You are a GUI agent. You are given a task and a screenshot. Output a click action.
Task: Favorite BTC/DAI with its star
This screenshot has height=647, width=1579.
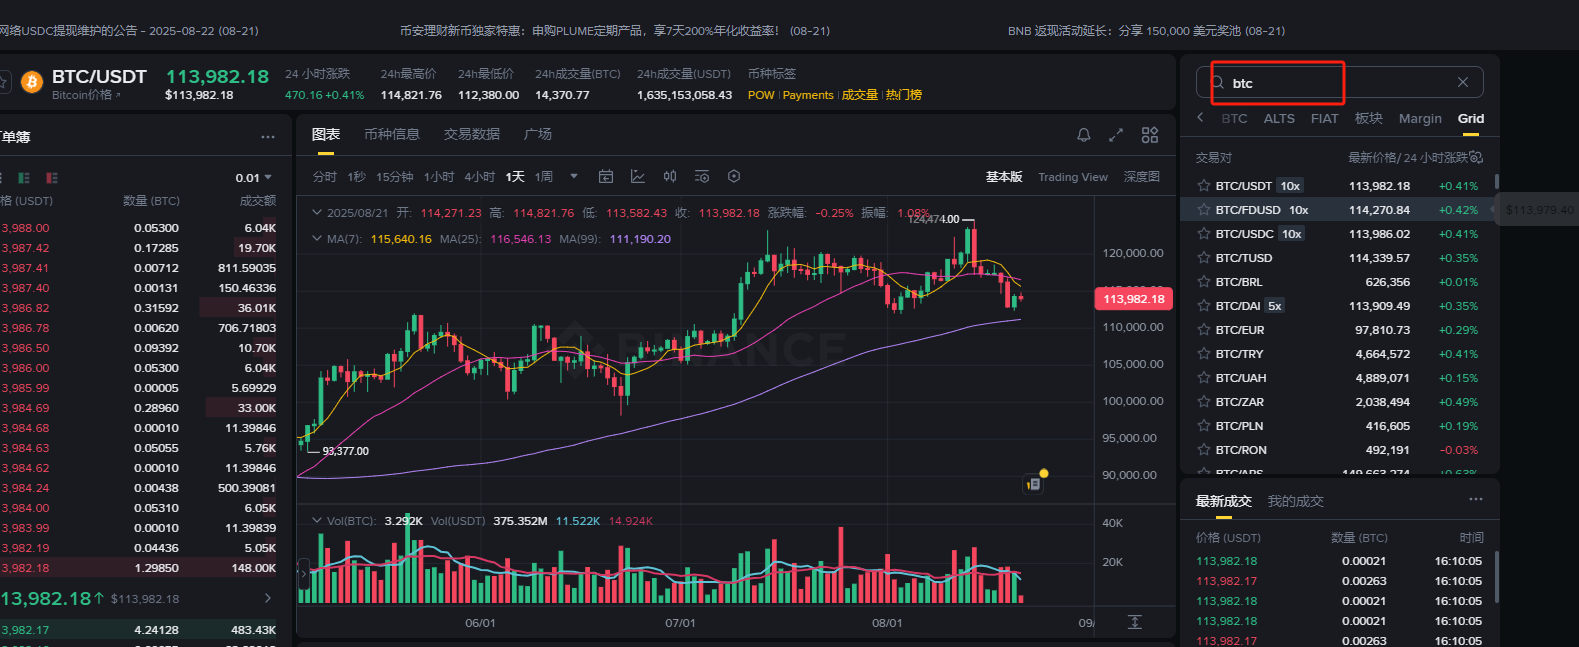[1204, 306]
